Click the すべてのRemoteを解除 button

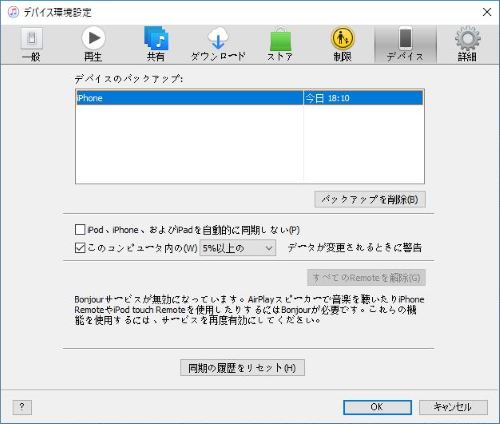(366, 278)
